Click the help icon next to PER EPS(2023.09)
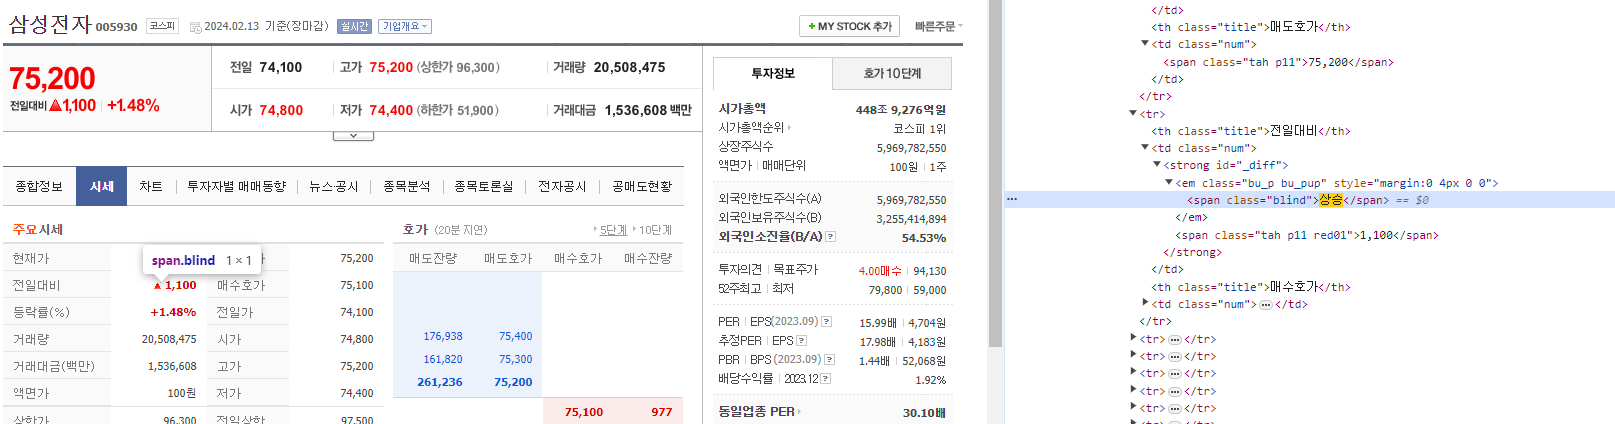 tap(826, 322)
